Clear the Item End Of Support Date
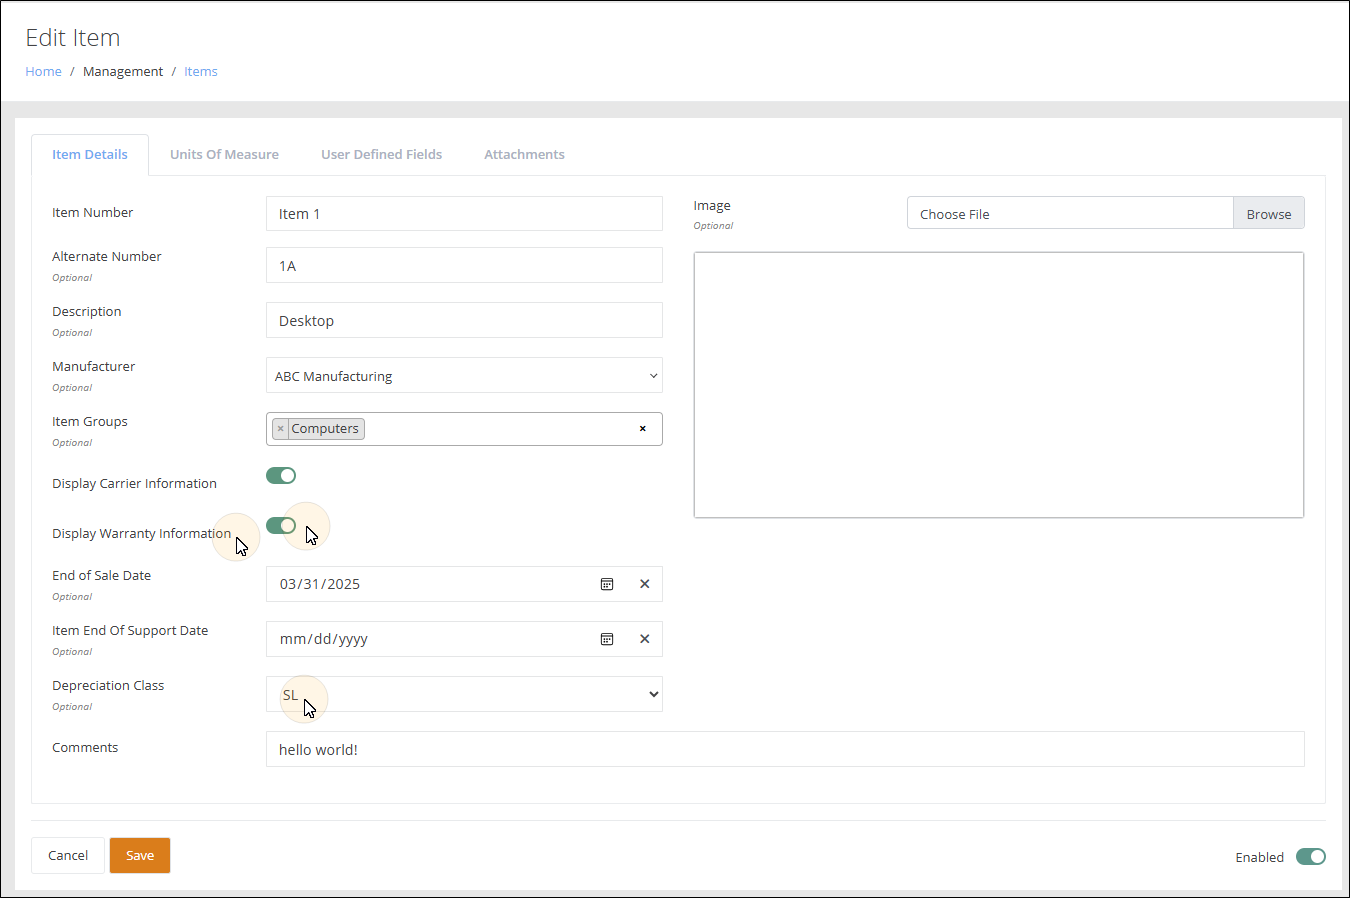Viewport: 1350px width, 898px height. point(645,639)
